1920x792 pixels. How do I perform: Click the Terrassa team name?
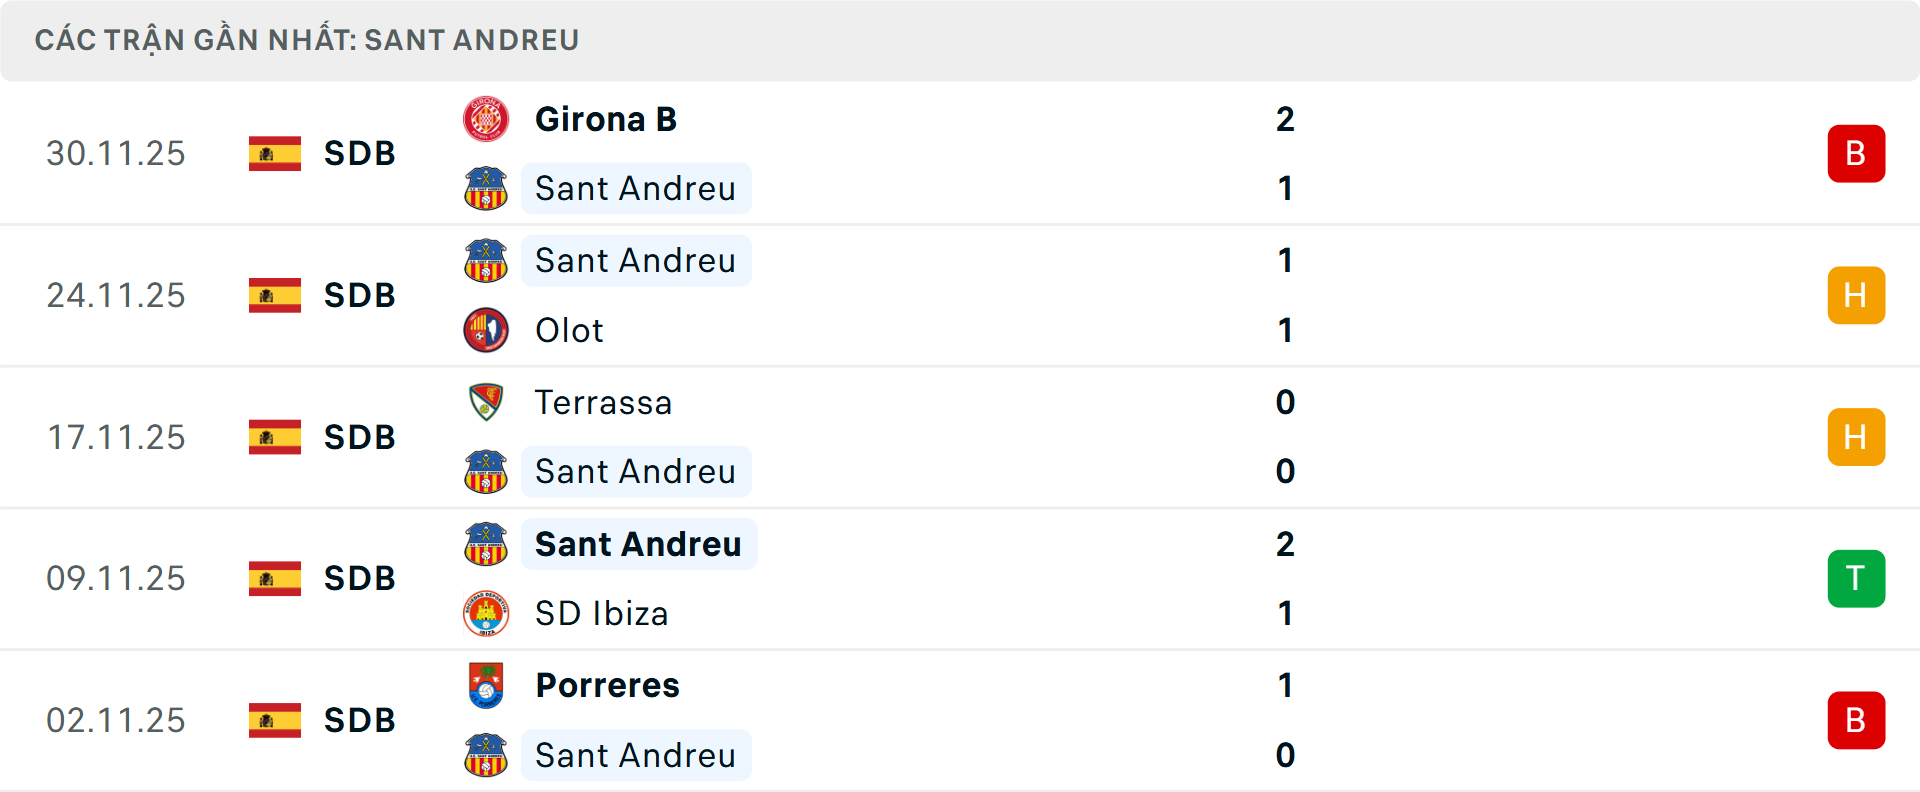coord(603,402)
